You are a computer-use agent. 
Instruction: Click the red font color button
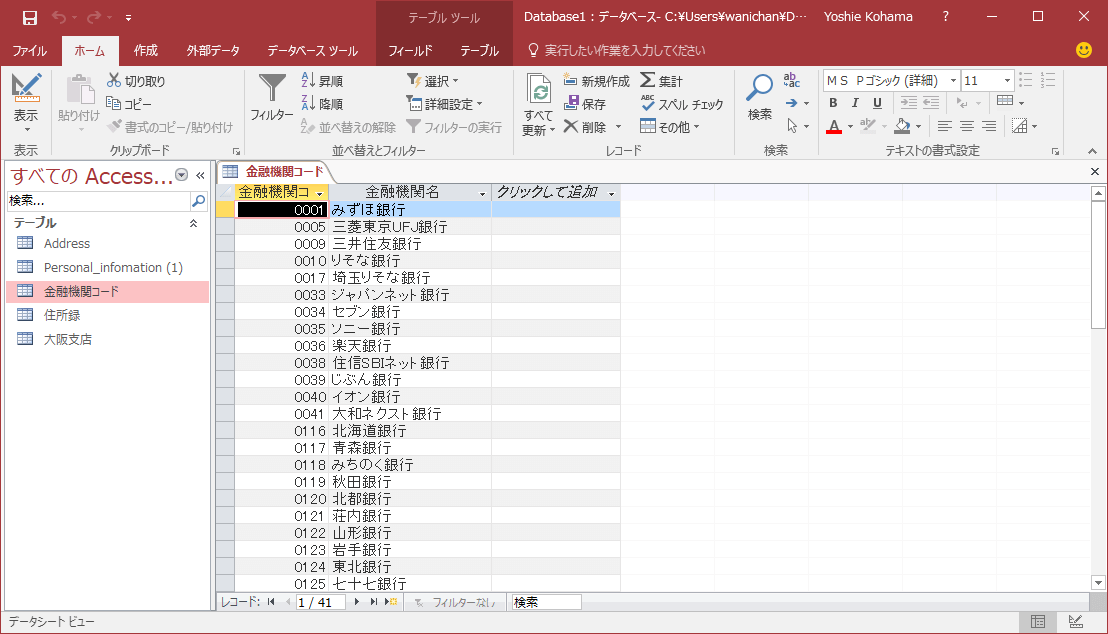tap(834, 127)
